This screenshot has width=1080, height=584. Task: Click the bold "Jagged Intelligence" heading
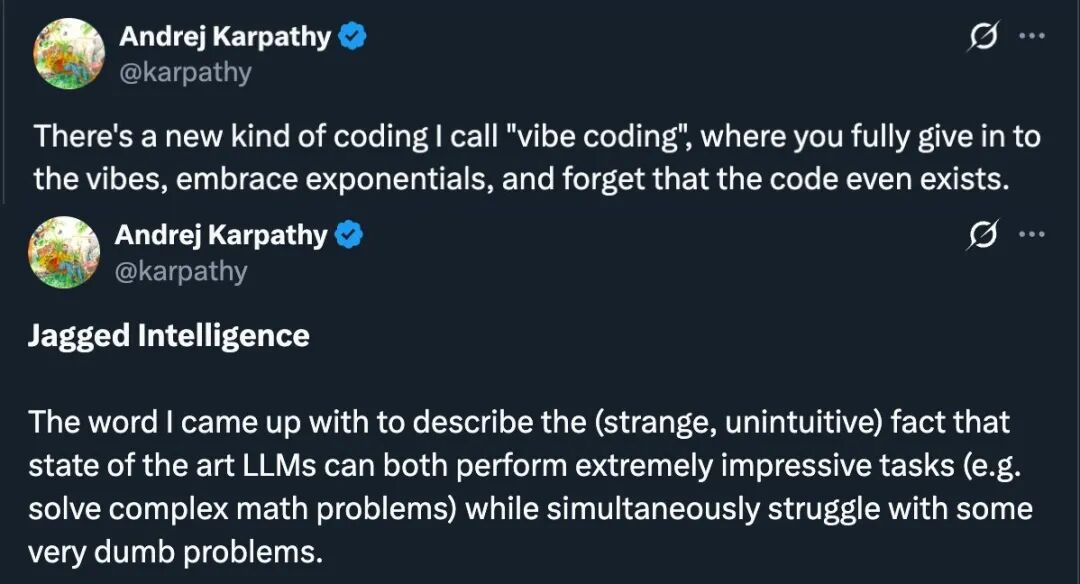(x=169, y=335)
